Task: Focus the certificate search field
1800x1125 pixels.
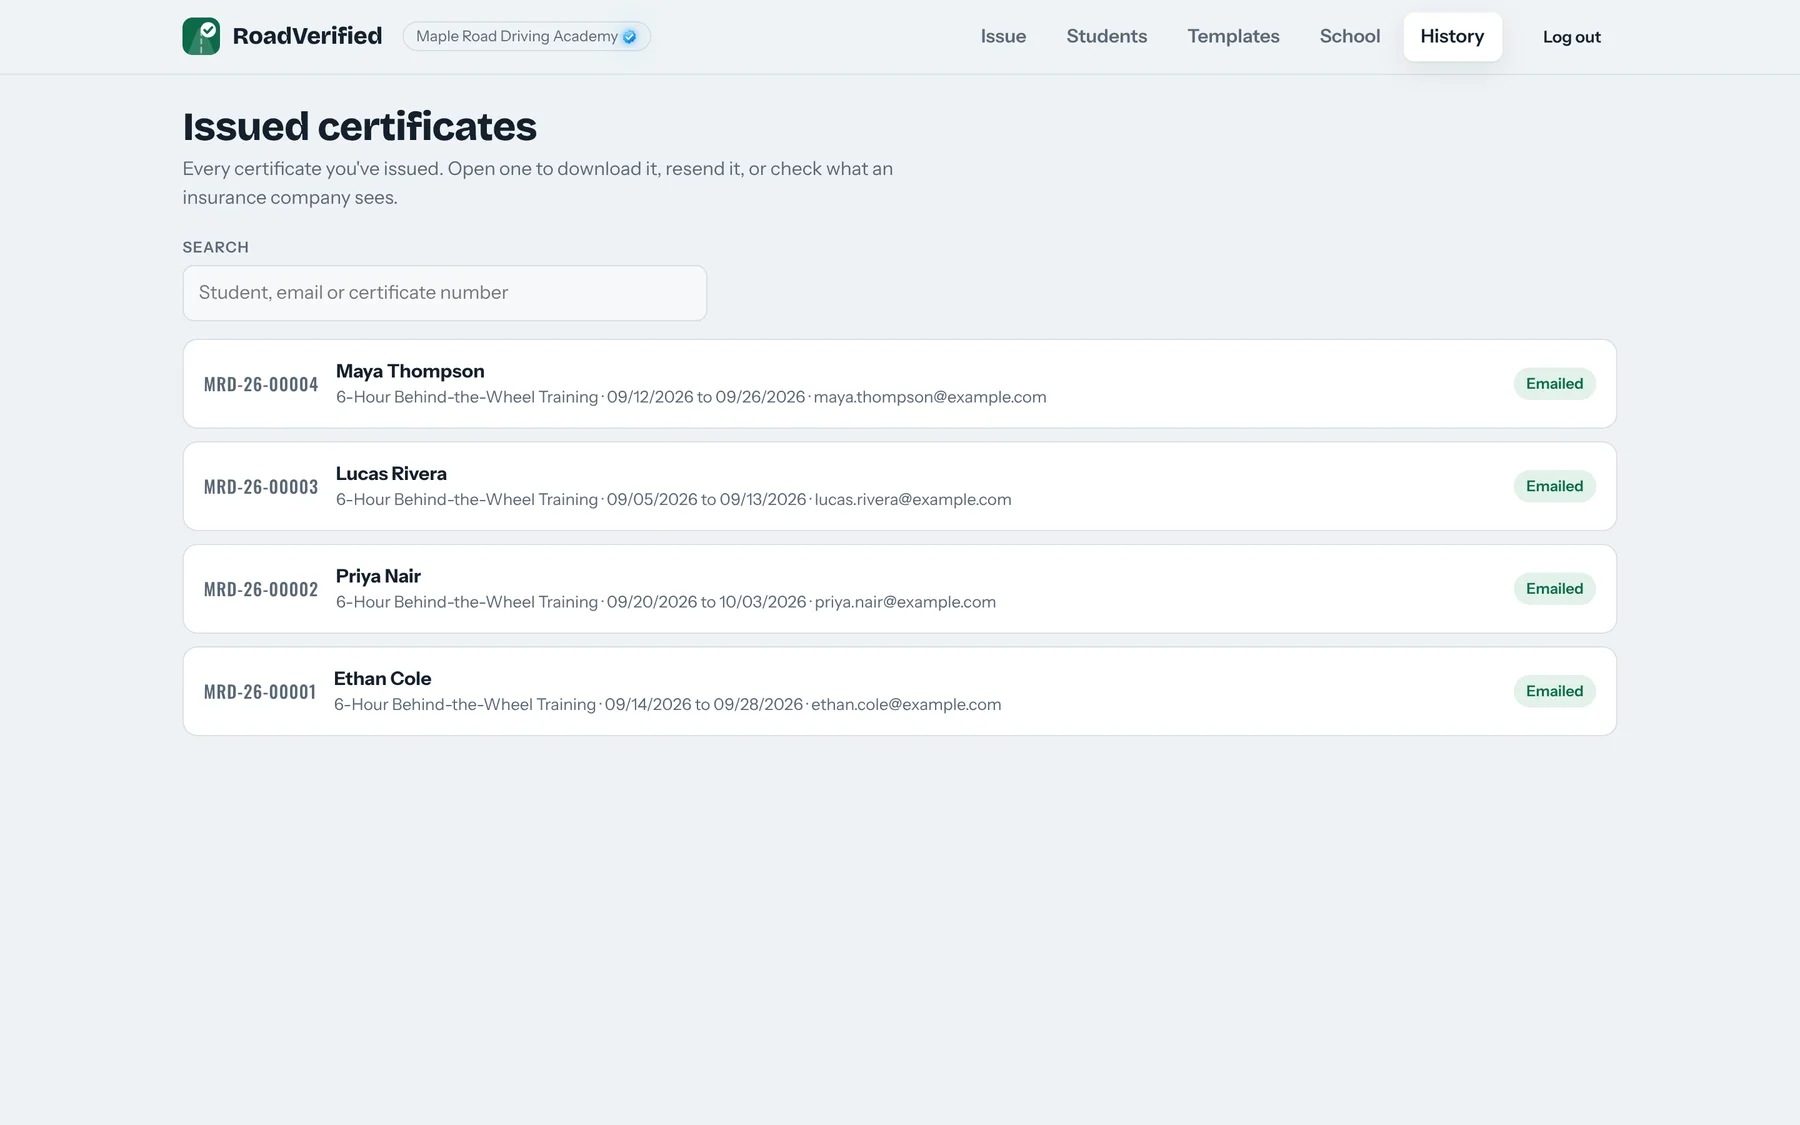Action: coord(444,293)
